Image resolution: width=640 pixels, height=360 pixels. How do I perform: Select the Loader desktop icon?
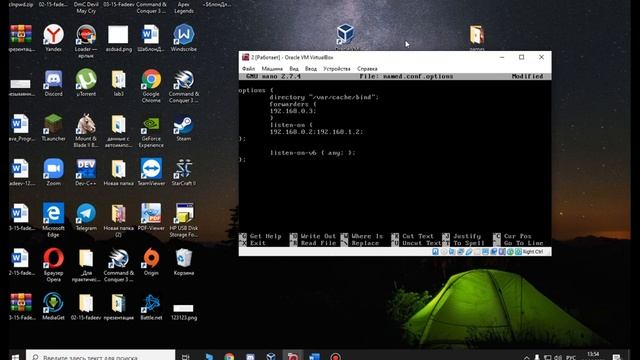(x=86, y=41)
